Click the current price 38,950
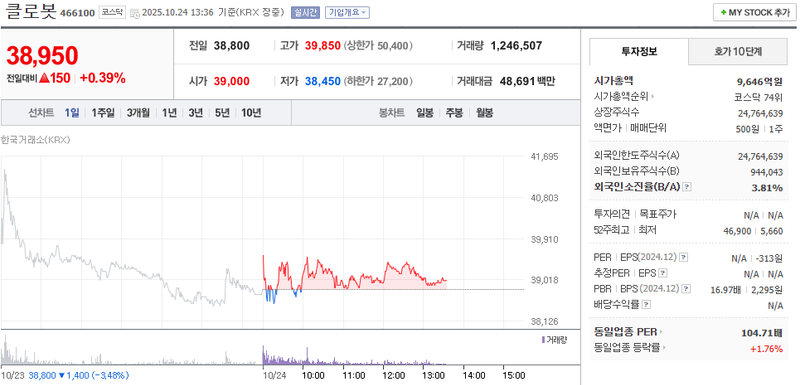This screenshot has width=800, height=385. point(42,56)
